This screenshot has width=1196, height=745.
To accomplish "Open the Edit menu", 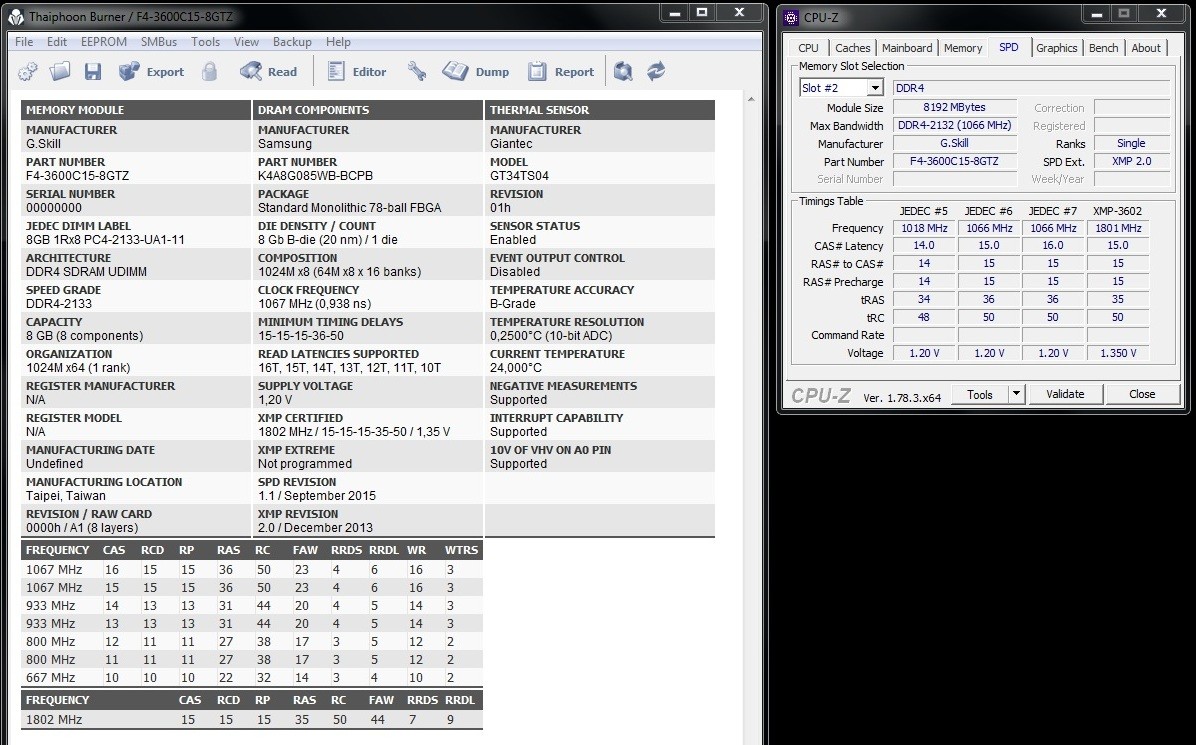I will click(56, 42).
